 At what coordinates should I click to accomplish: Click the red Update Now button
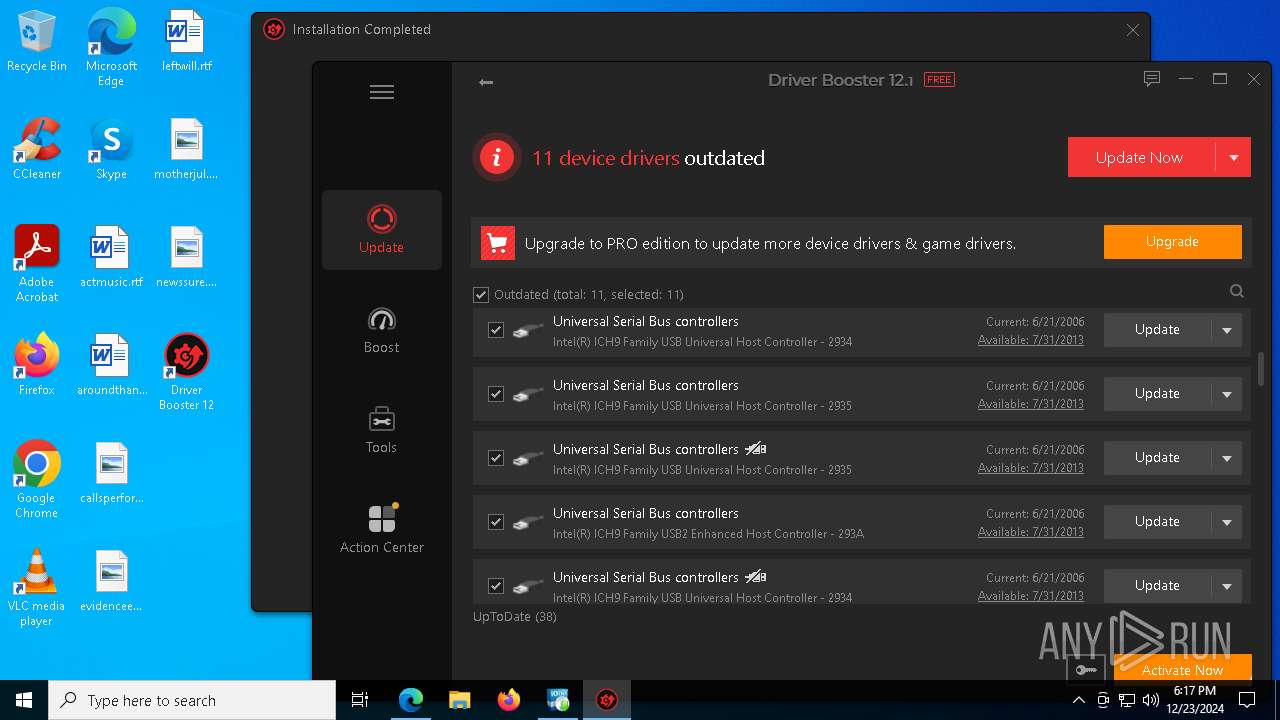click(1141, 157)
